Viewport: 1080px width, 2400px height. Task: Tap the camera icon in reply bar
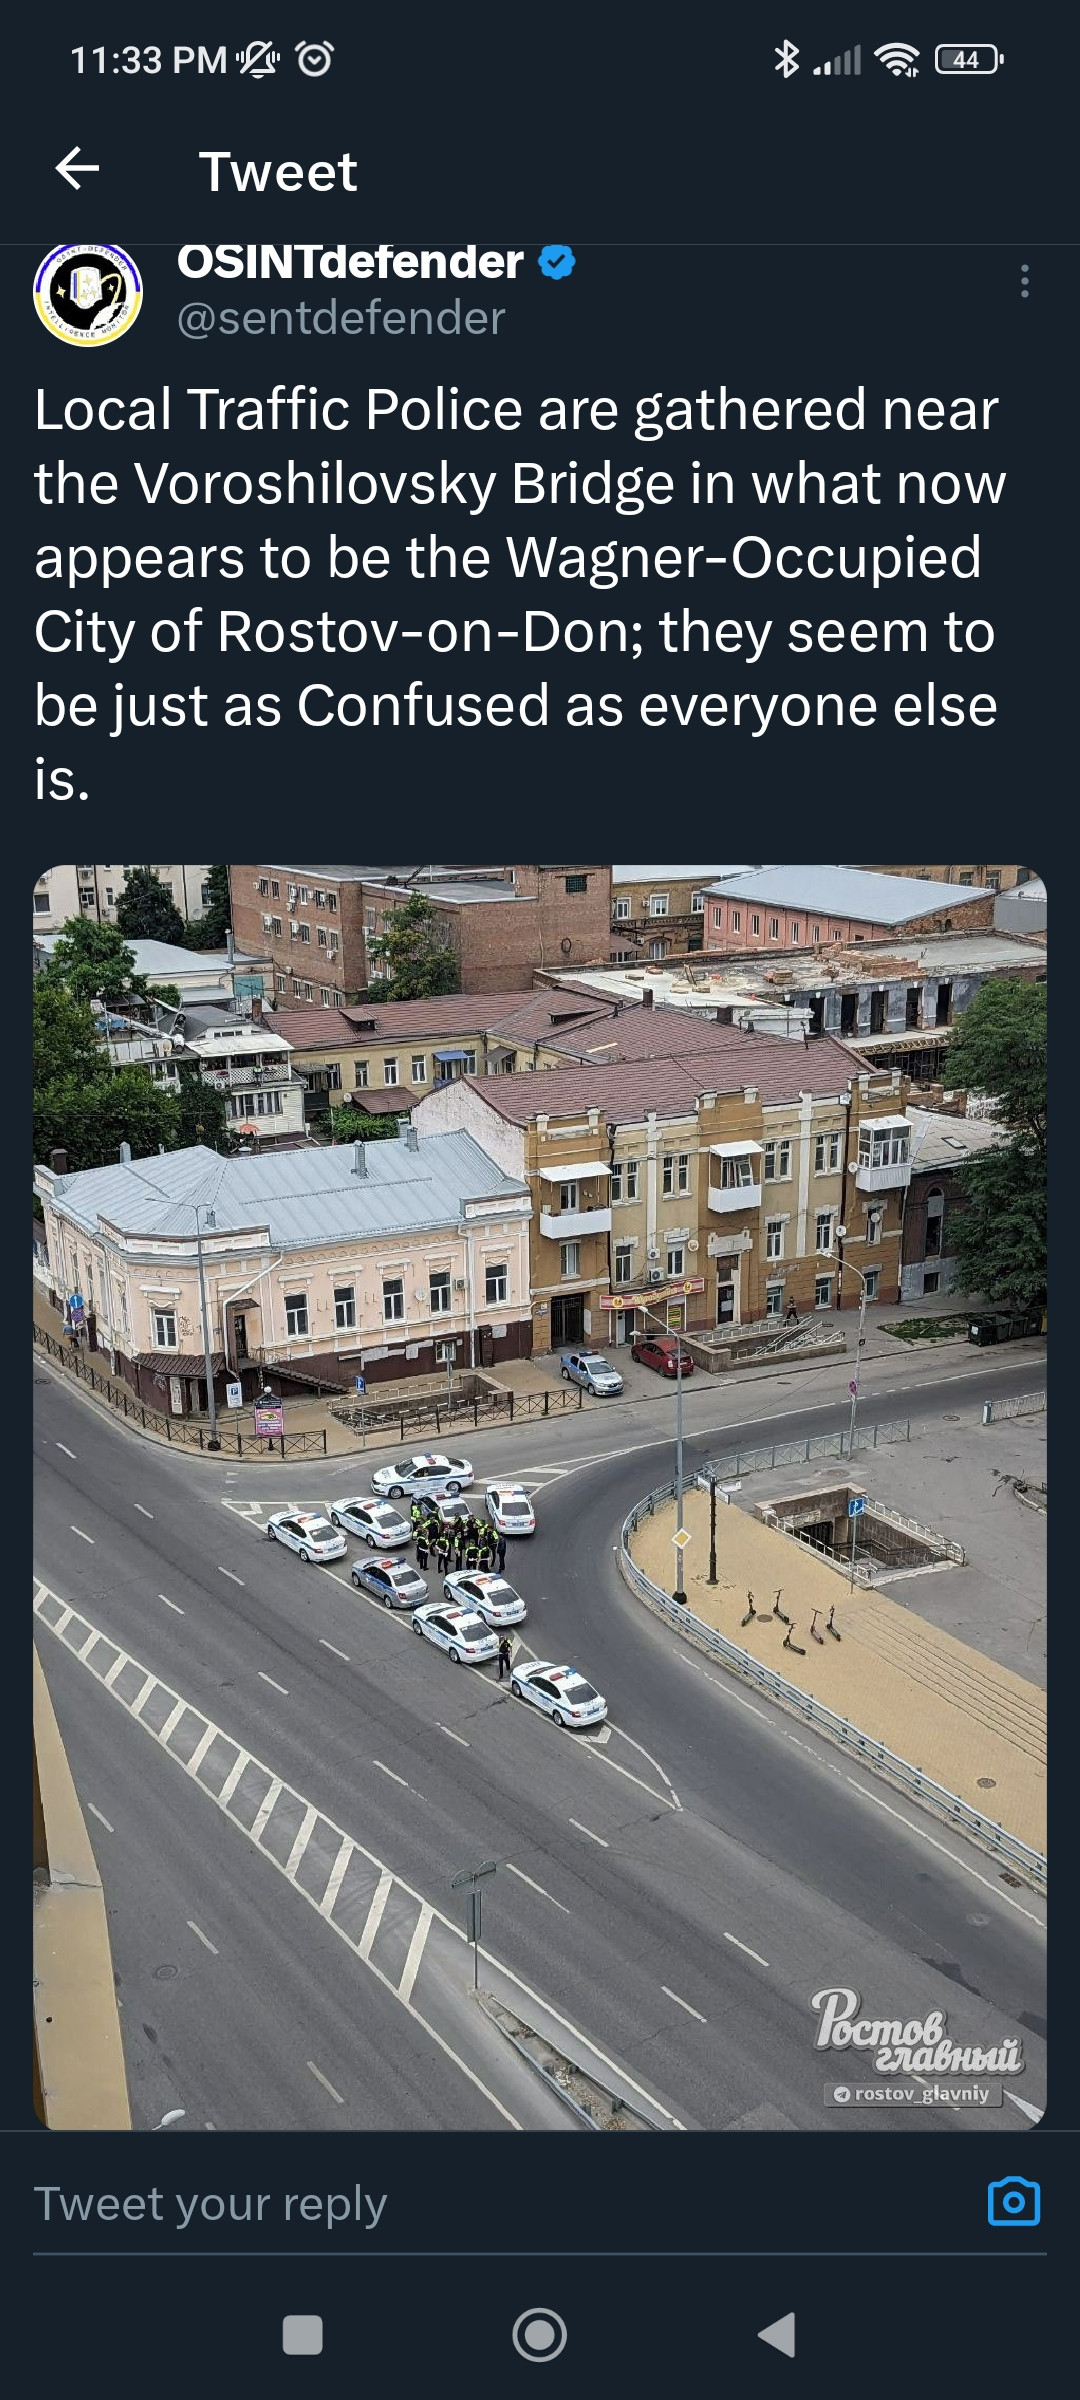click(1014, 2201)
